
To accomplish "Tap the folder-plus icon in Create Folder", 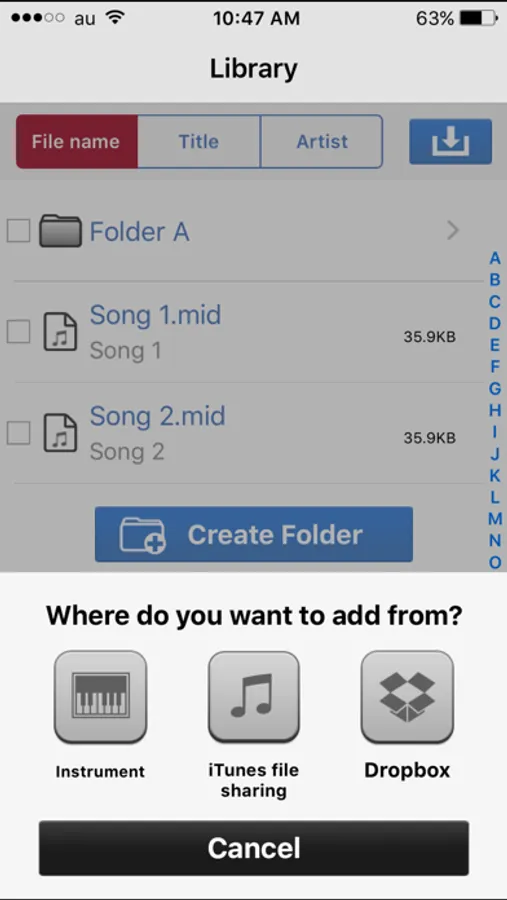I will click(x=142, y=535).
